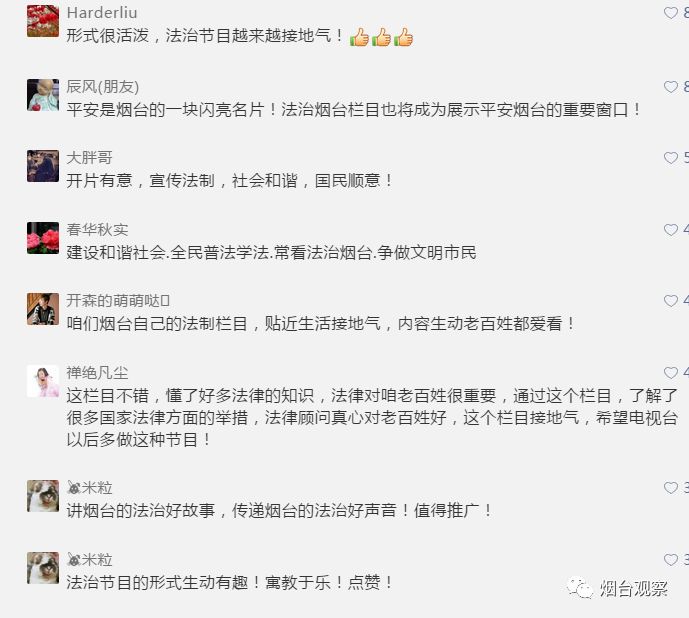Tap the heart beside 禅绝凡尘's comment
Viewport: 689px width, 618px height.
(671, 373)
